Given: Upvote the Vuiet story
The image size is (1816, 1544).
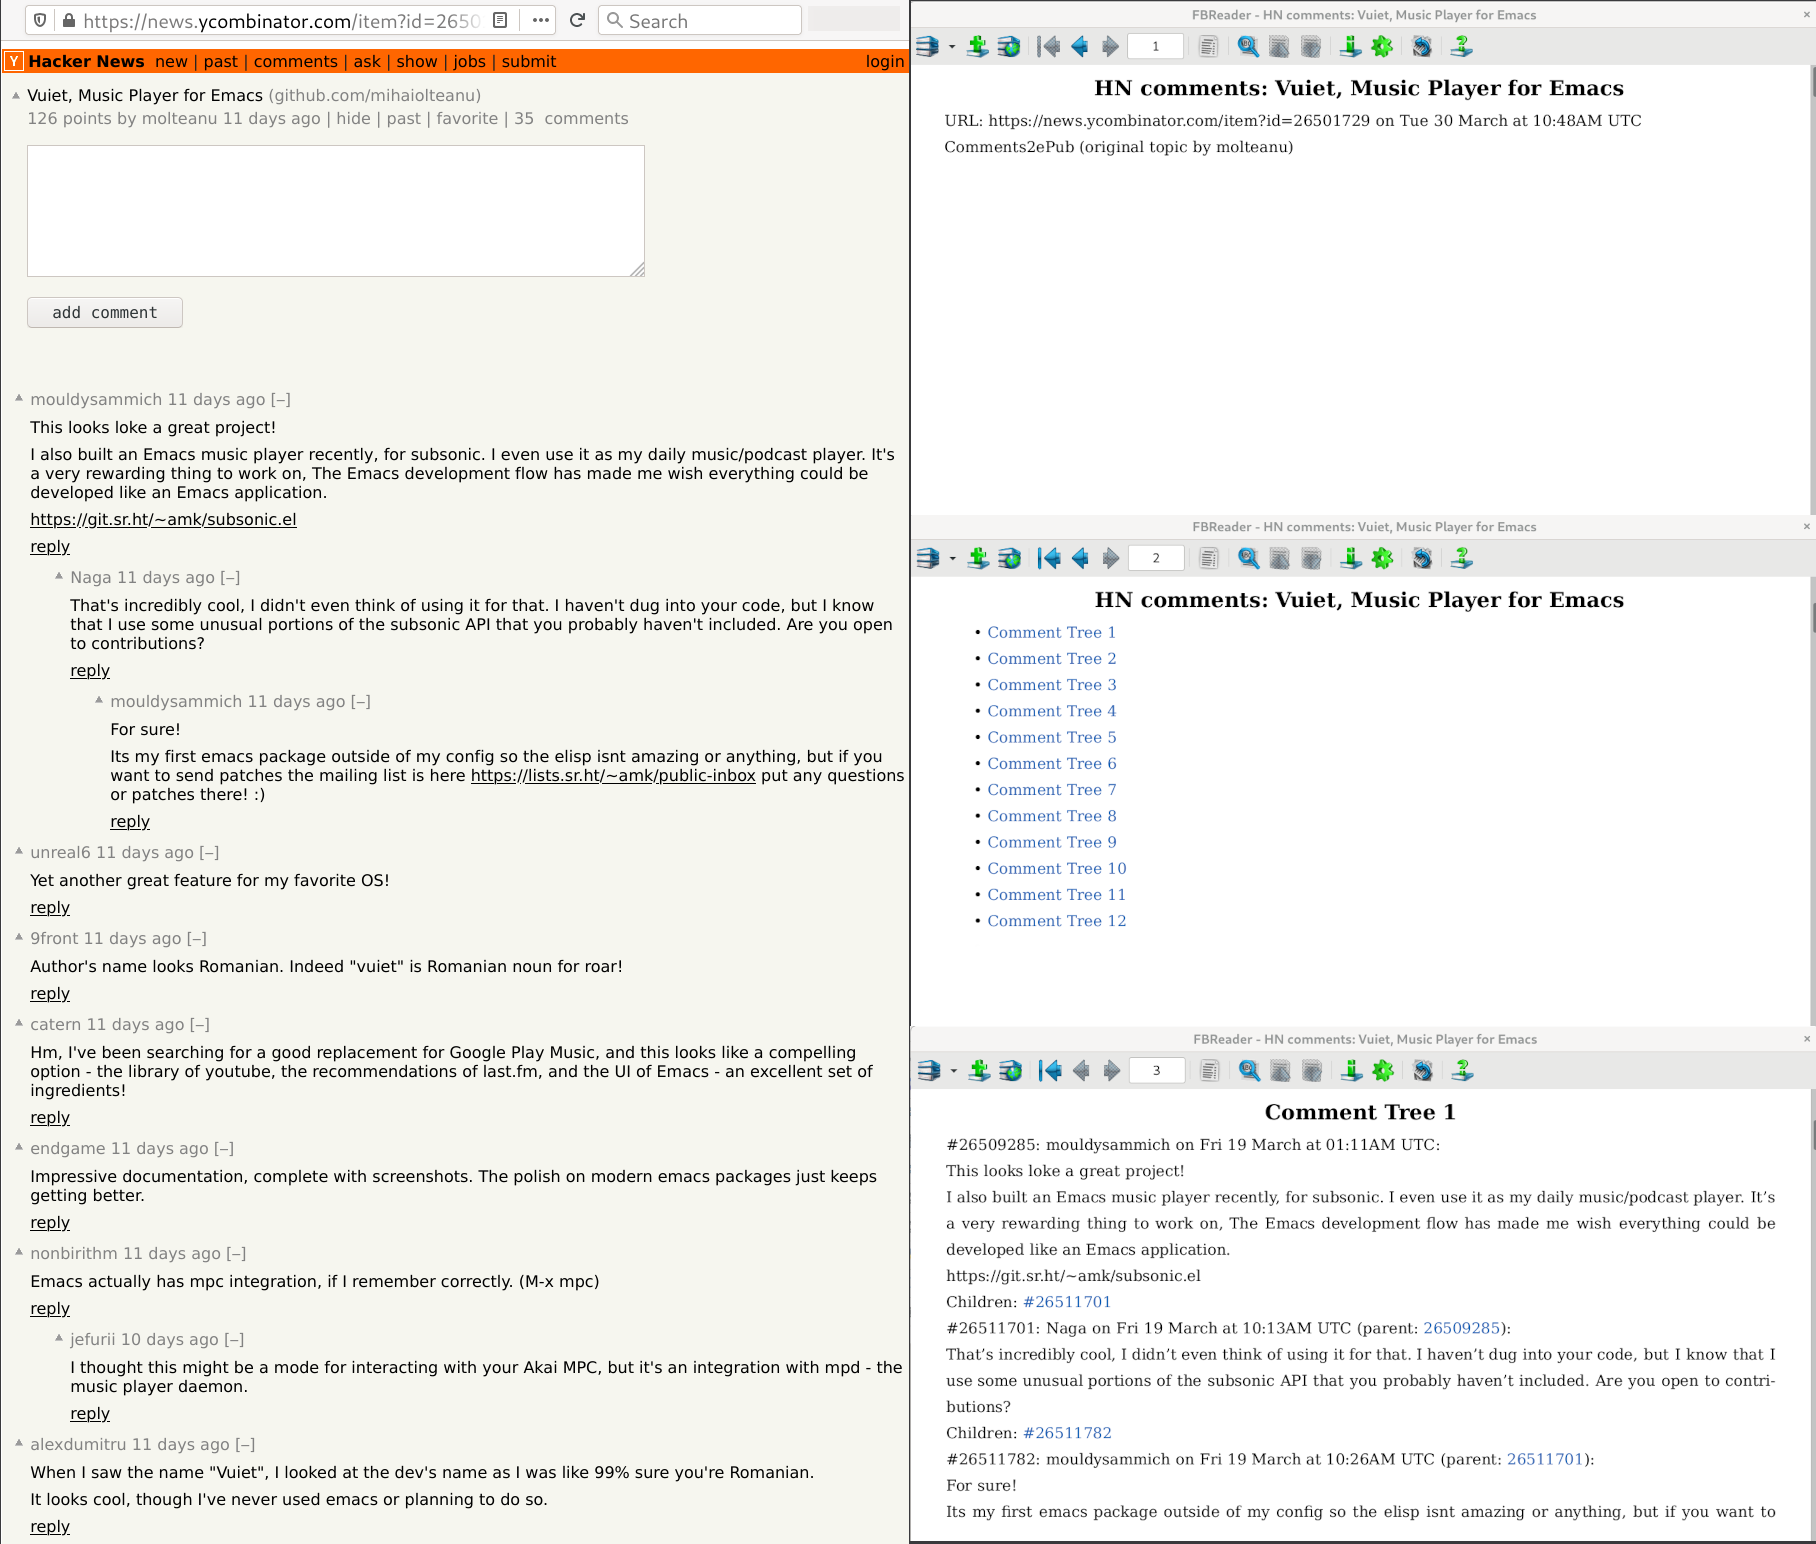Looking at the screenshot, I should click(x=16, y=95).
